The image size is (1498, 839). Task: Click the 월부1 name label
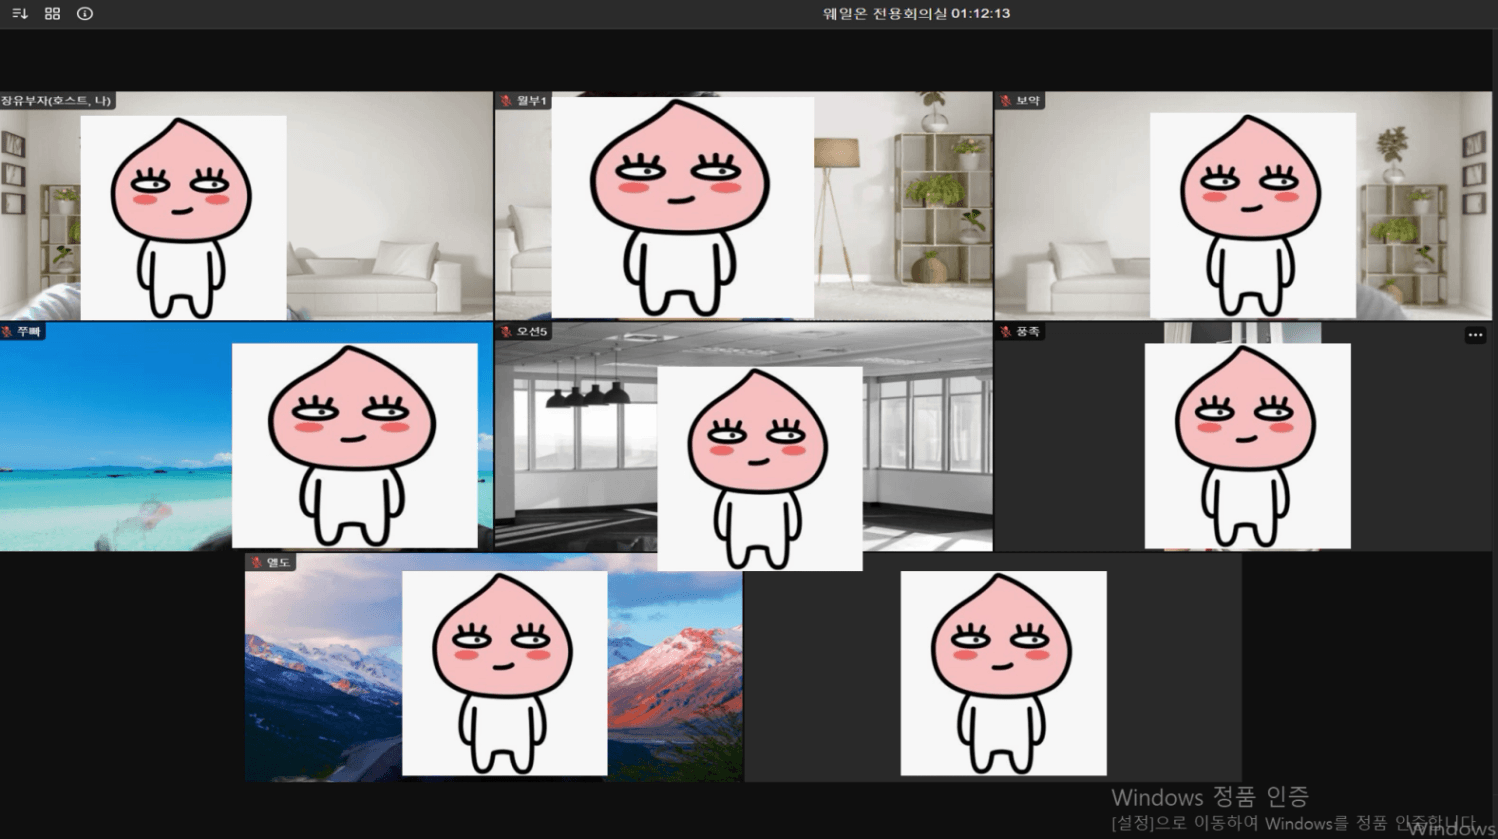[531, 101]
